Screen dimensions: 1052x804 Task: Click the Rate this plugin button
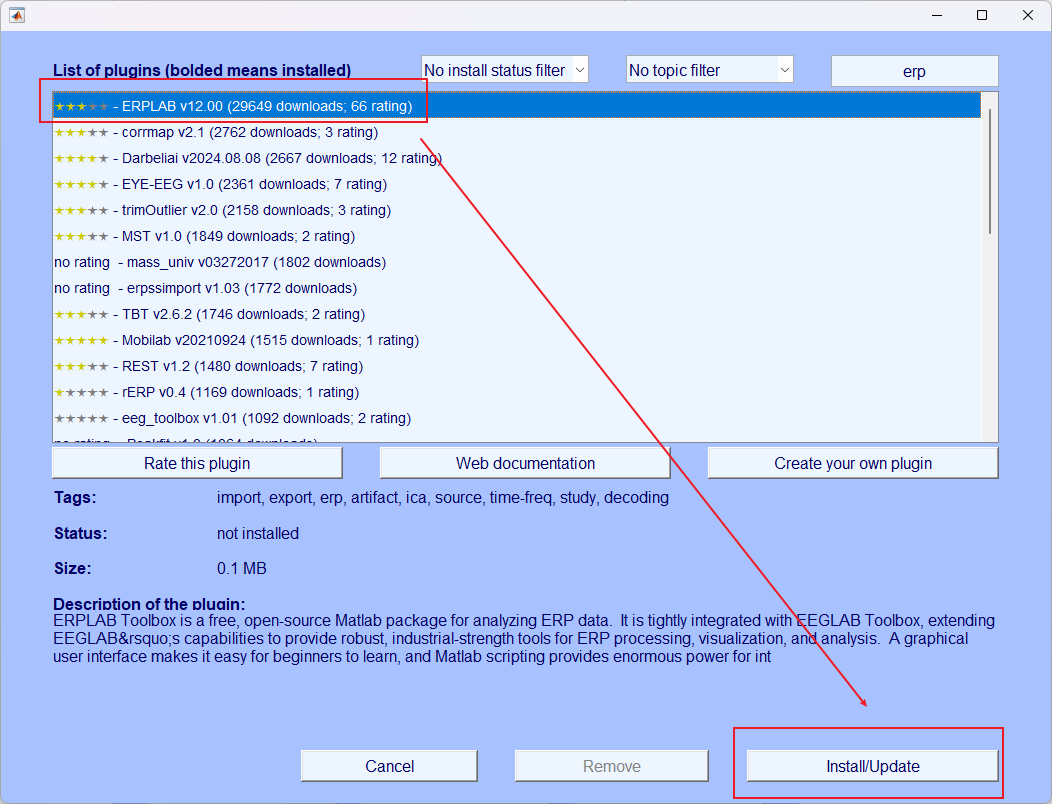[197, 463]
